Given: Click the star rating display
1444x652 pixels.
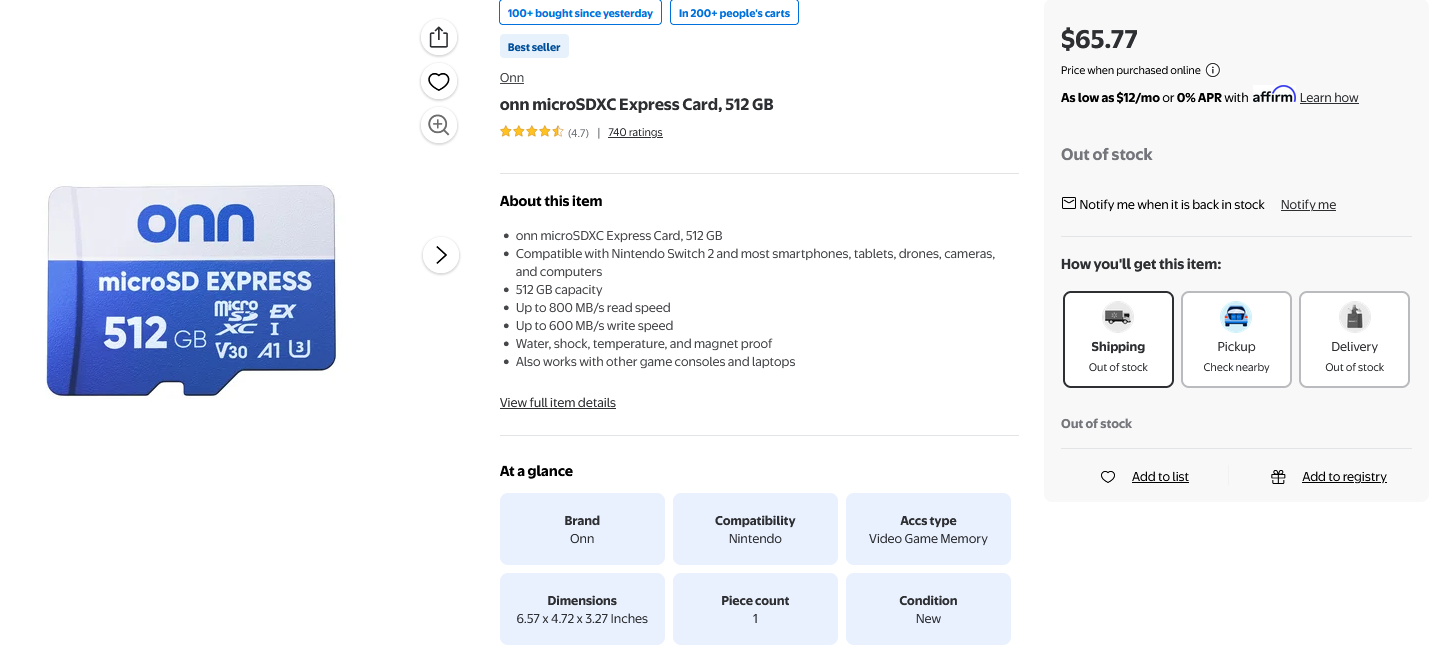Looking at the screenshot, I should tap(532, 132).
